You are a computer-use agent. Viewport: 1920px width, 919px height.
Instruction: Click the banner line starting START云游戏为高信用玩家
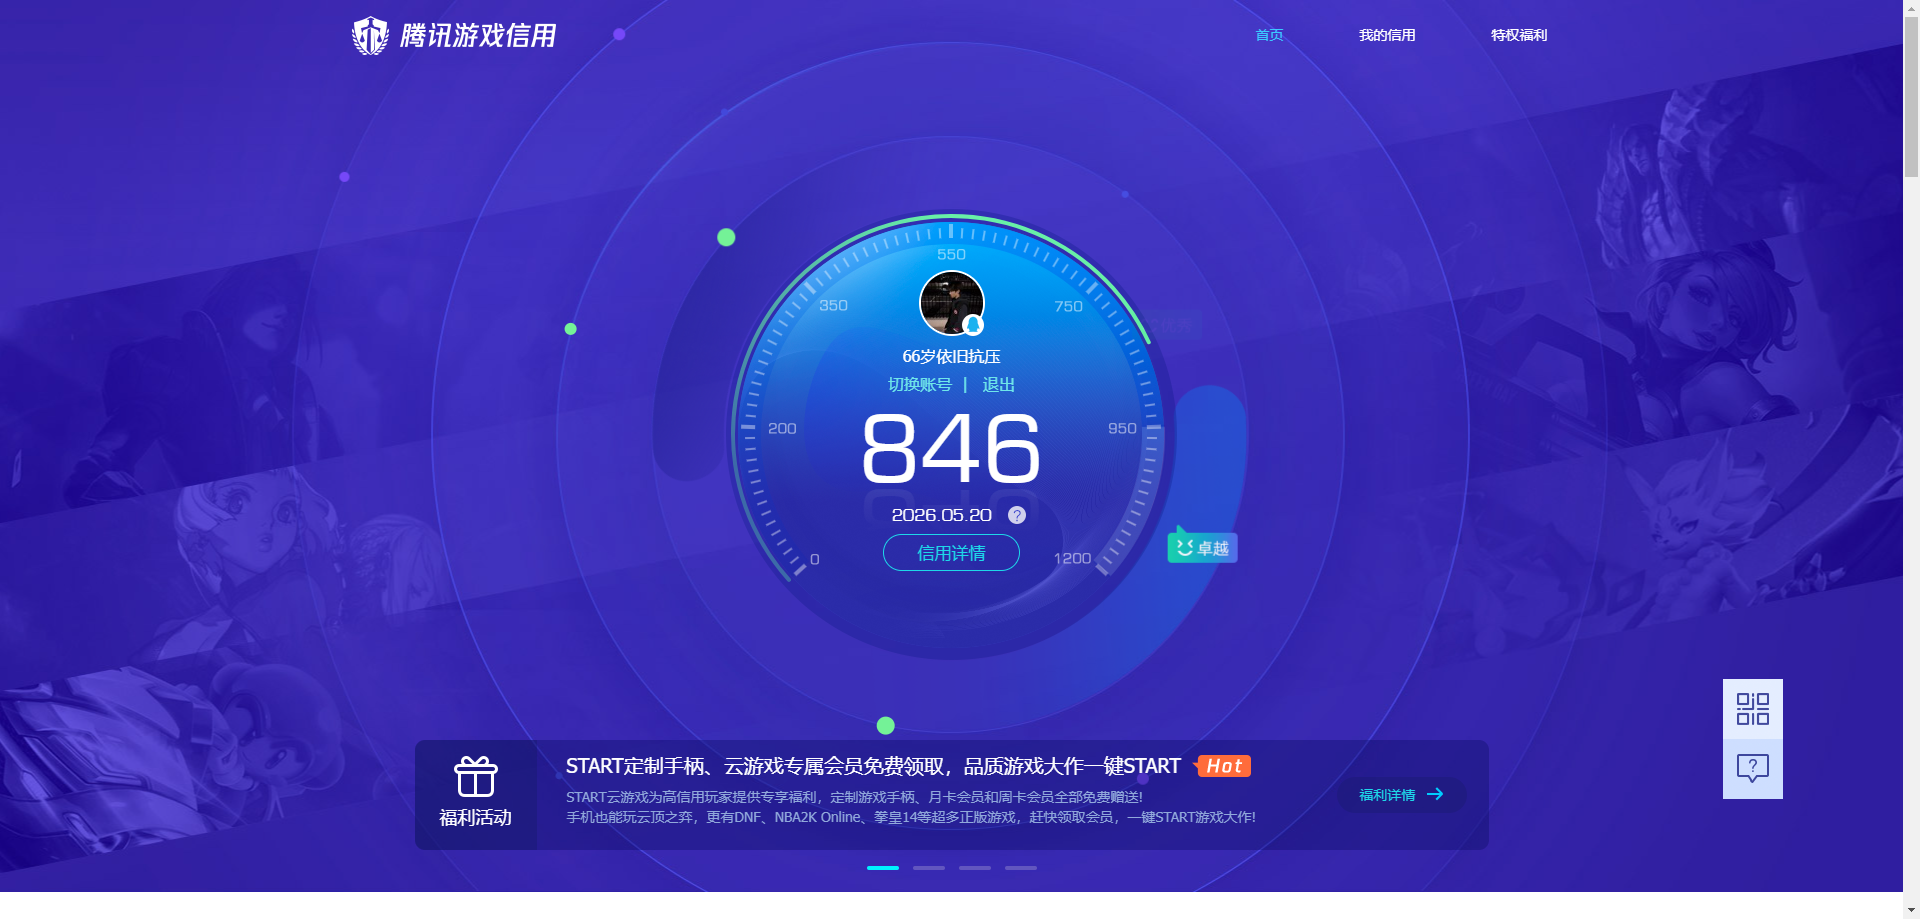click(x=854, y=797)
